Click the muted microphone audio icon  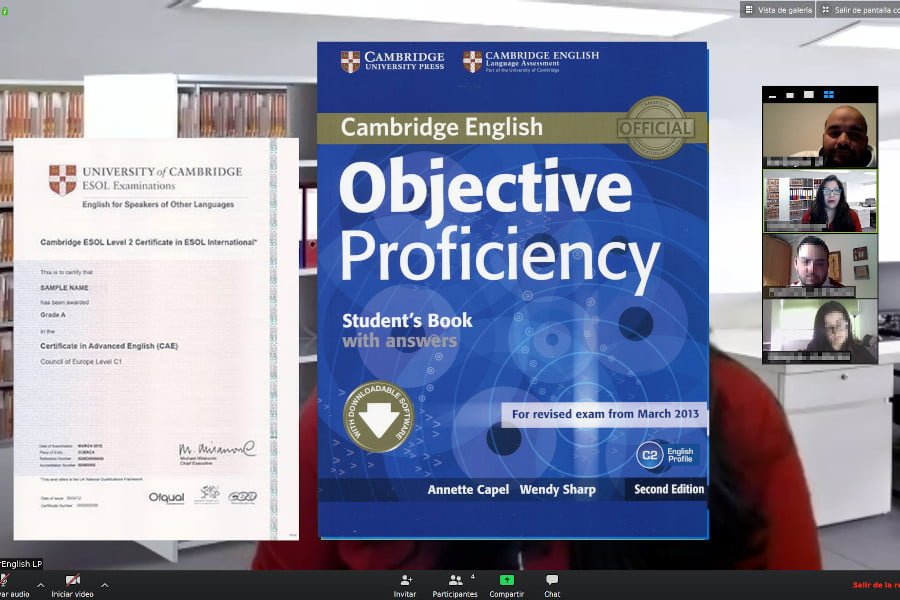(4, 580)
